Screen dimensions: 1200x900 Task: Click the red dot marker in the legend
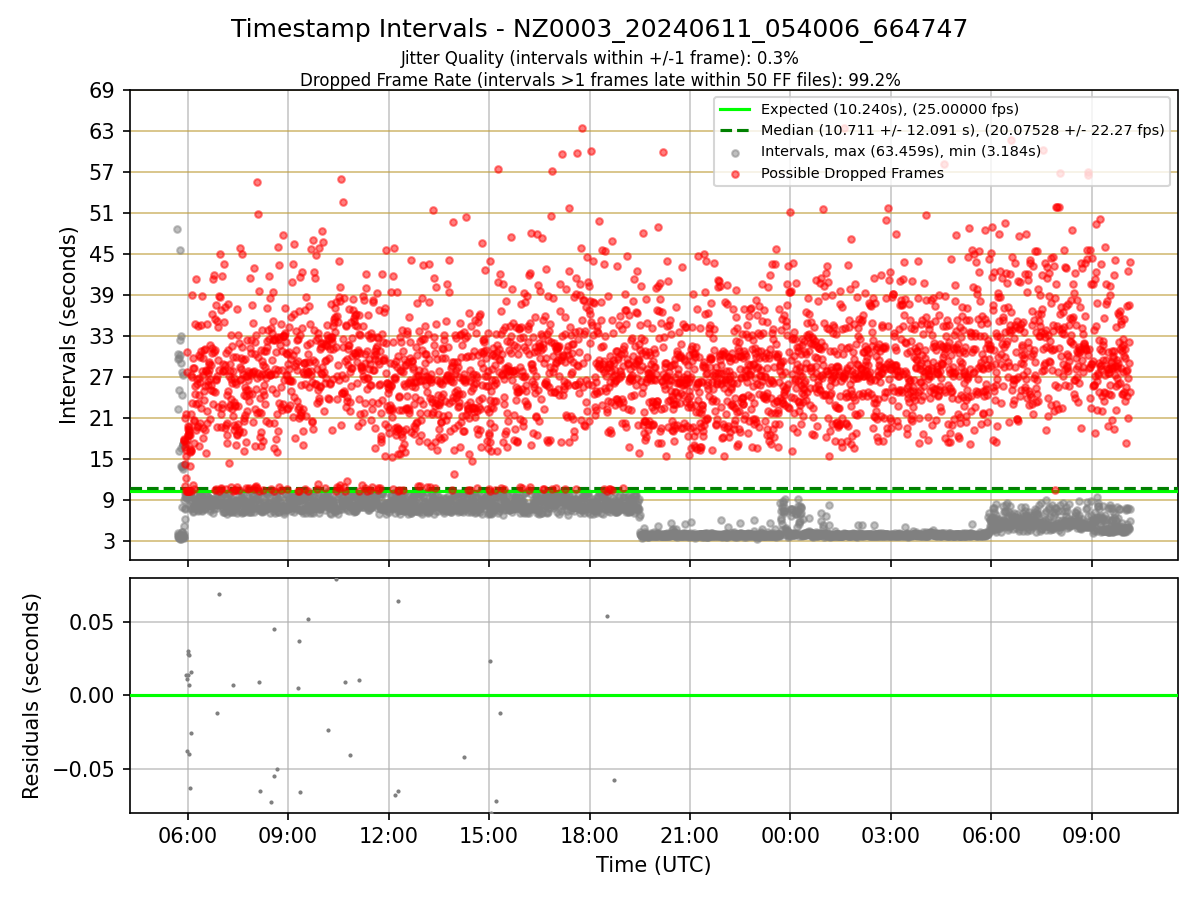[x=735, y=174]
